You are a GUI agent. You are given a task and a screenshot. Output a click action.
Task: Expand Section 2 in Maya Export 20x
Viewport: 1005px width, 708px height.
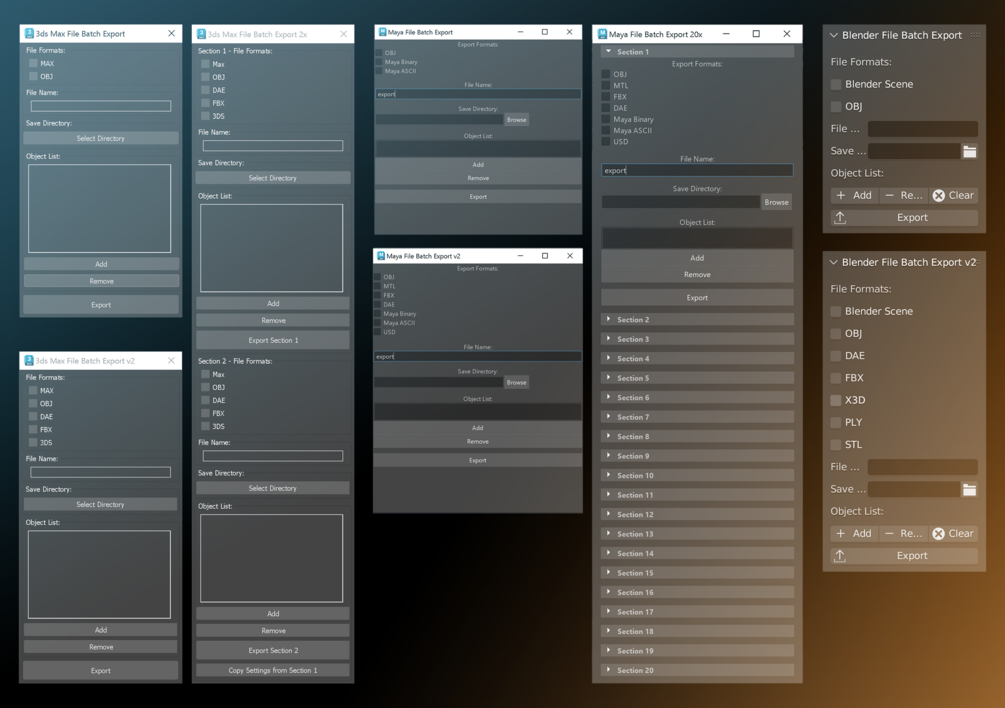[x=608, y=319]
